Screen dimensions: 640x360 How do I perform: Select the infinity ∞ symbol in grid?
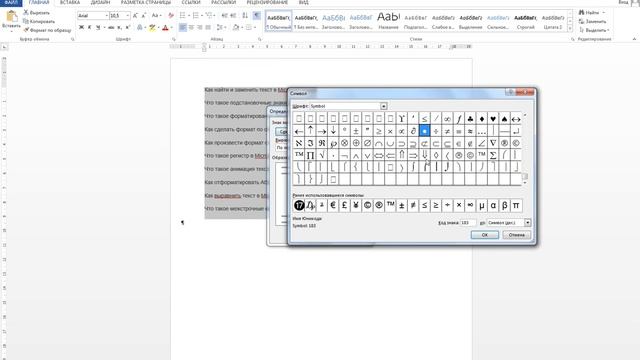447,119
